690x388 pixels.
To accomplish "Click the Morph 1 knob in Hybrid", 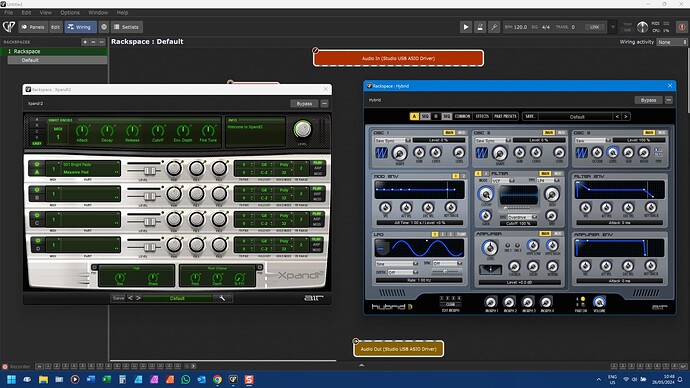I will click(490, 302).
